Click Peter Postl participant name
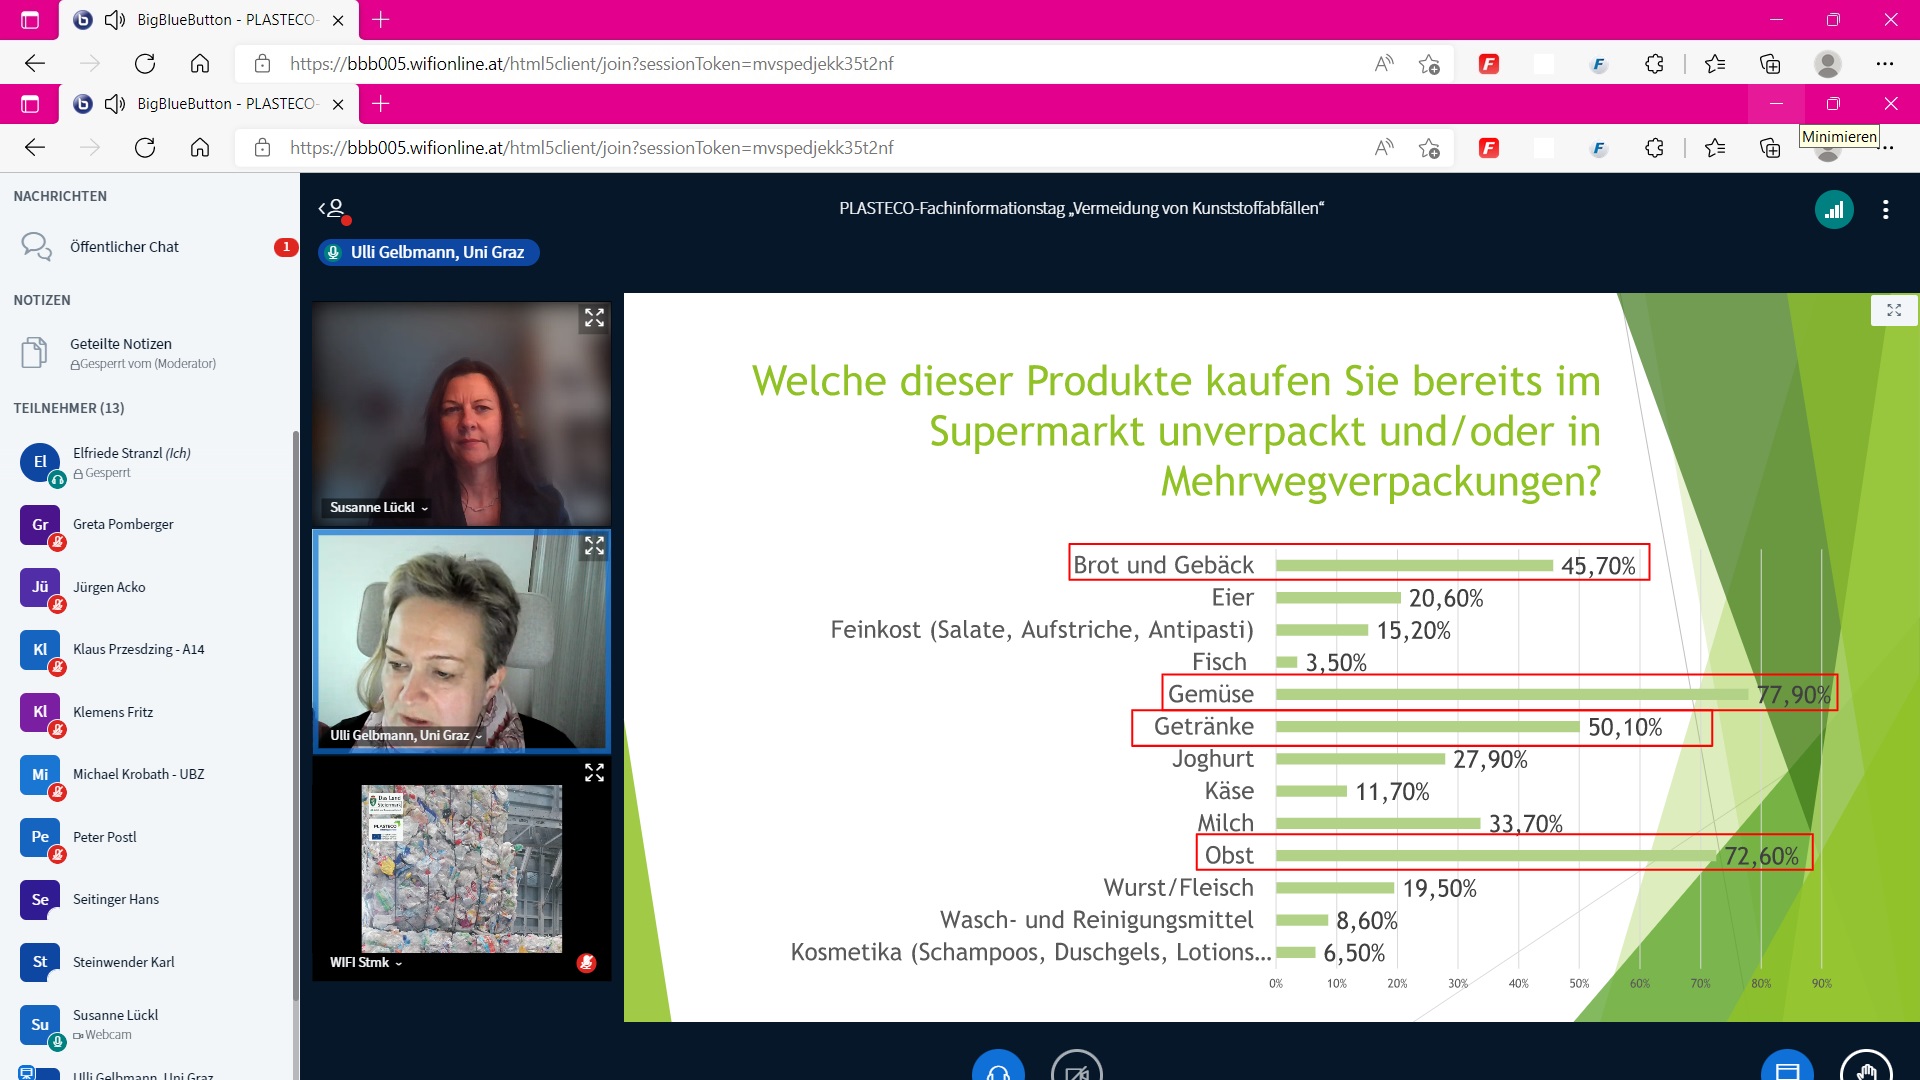This screenshot has height=1080, width=1920. point(104,837)
